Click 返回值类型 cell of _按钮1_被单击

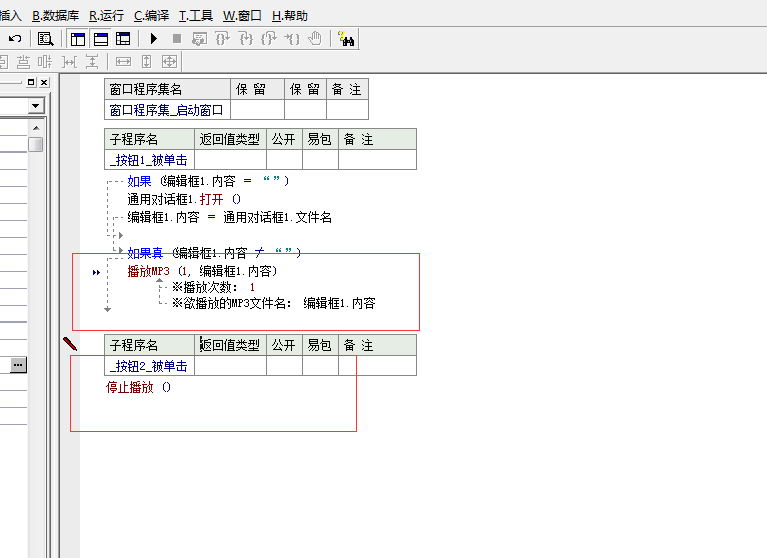coord(230,160)
